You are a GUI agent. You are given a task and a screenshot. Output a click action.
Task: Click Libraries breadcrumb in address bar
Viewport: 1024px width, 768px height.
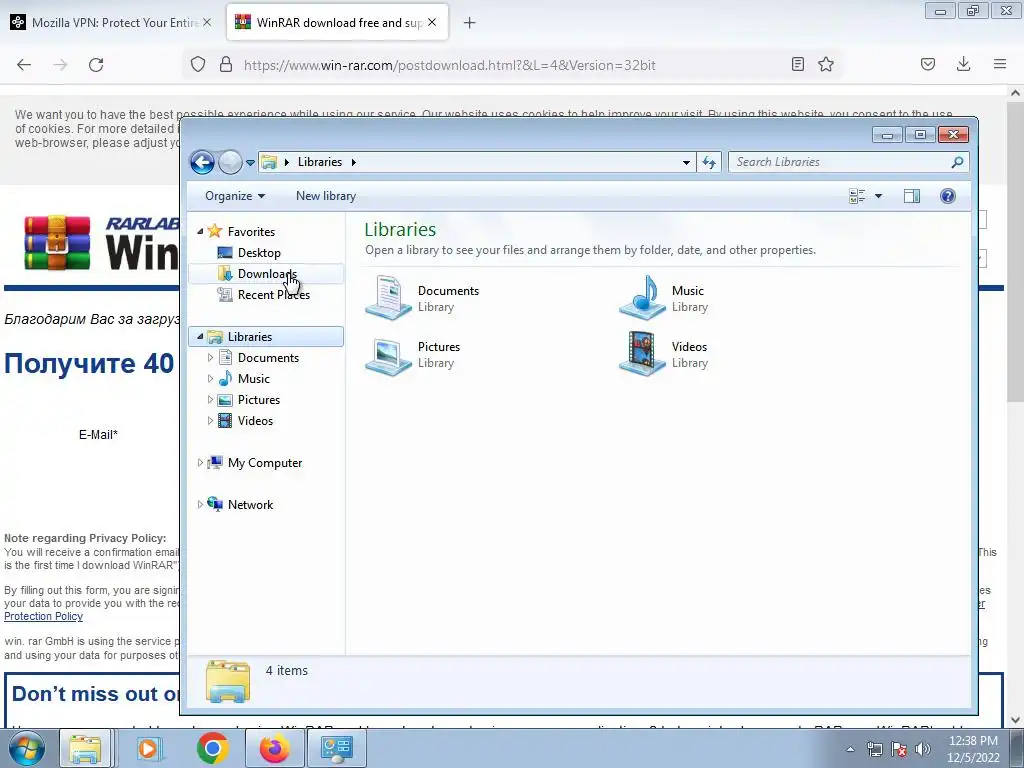(320, 162)
